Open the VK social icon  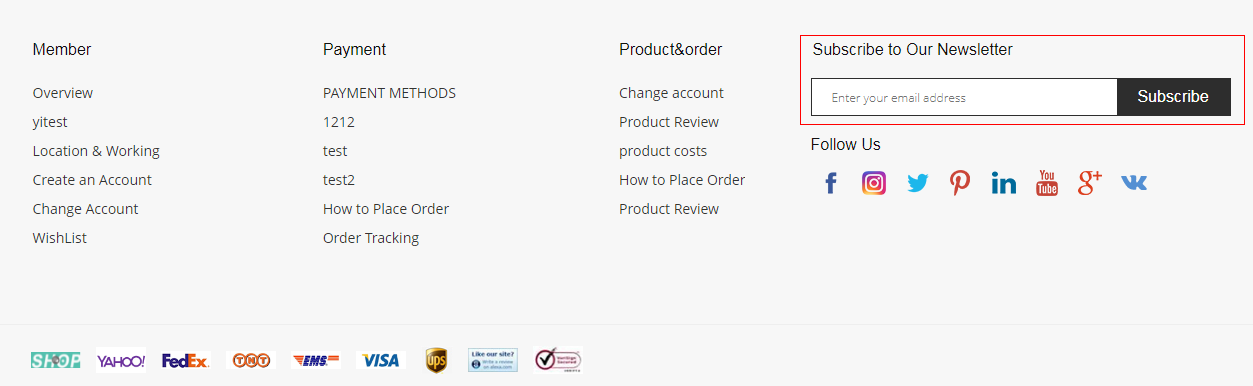(x=1134, y=183)
